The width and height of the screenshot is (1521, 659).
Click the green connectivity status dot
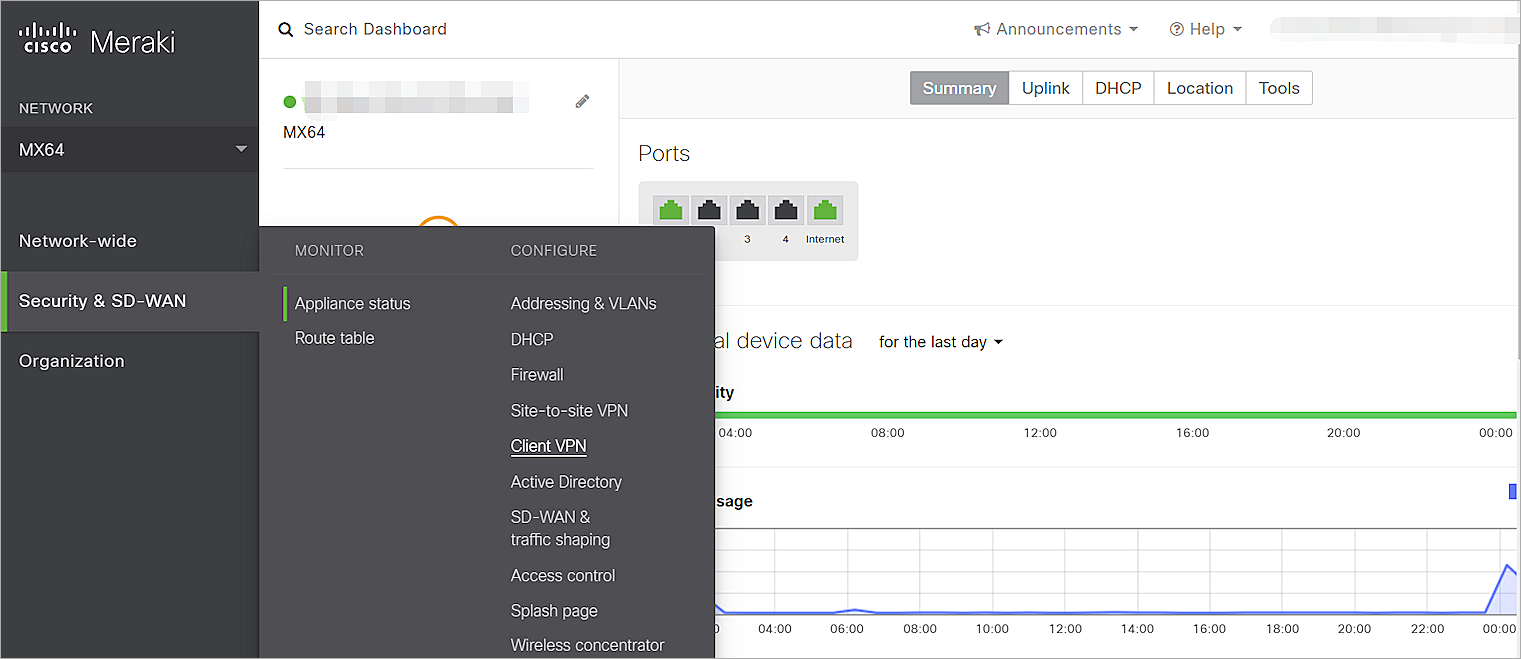point(290,100)
